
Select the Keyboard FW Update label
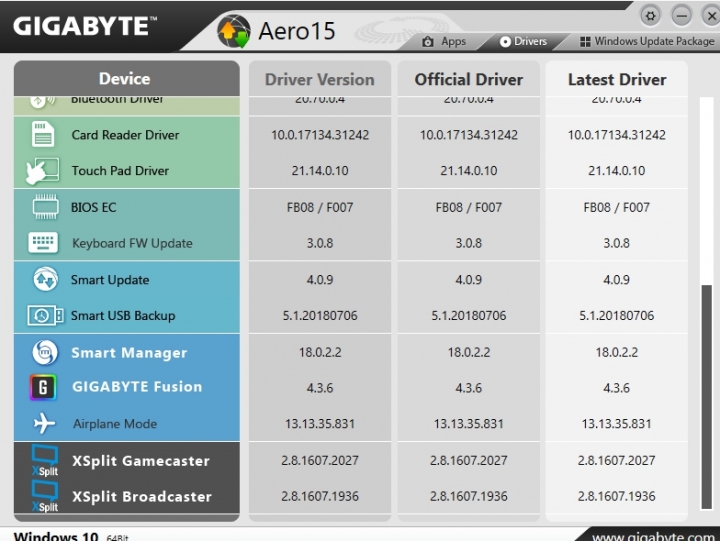point(132,243)
